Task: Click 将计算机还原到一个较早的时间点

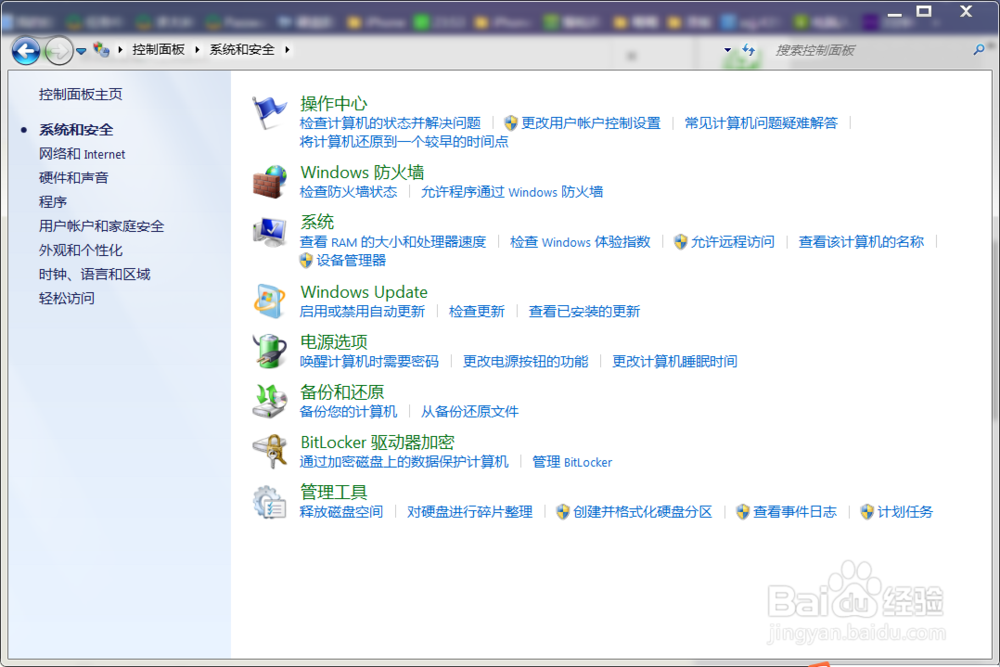Action: (404, 142)
